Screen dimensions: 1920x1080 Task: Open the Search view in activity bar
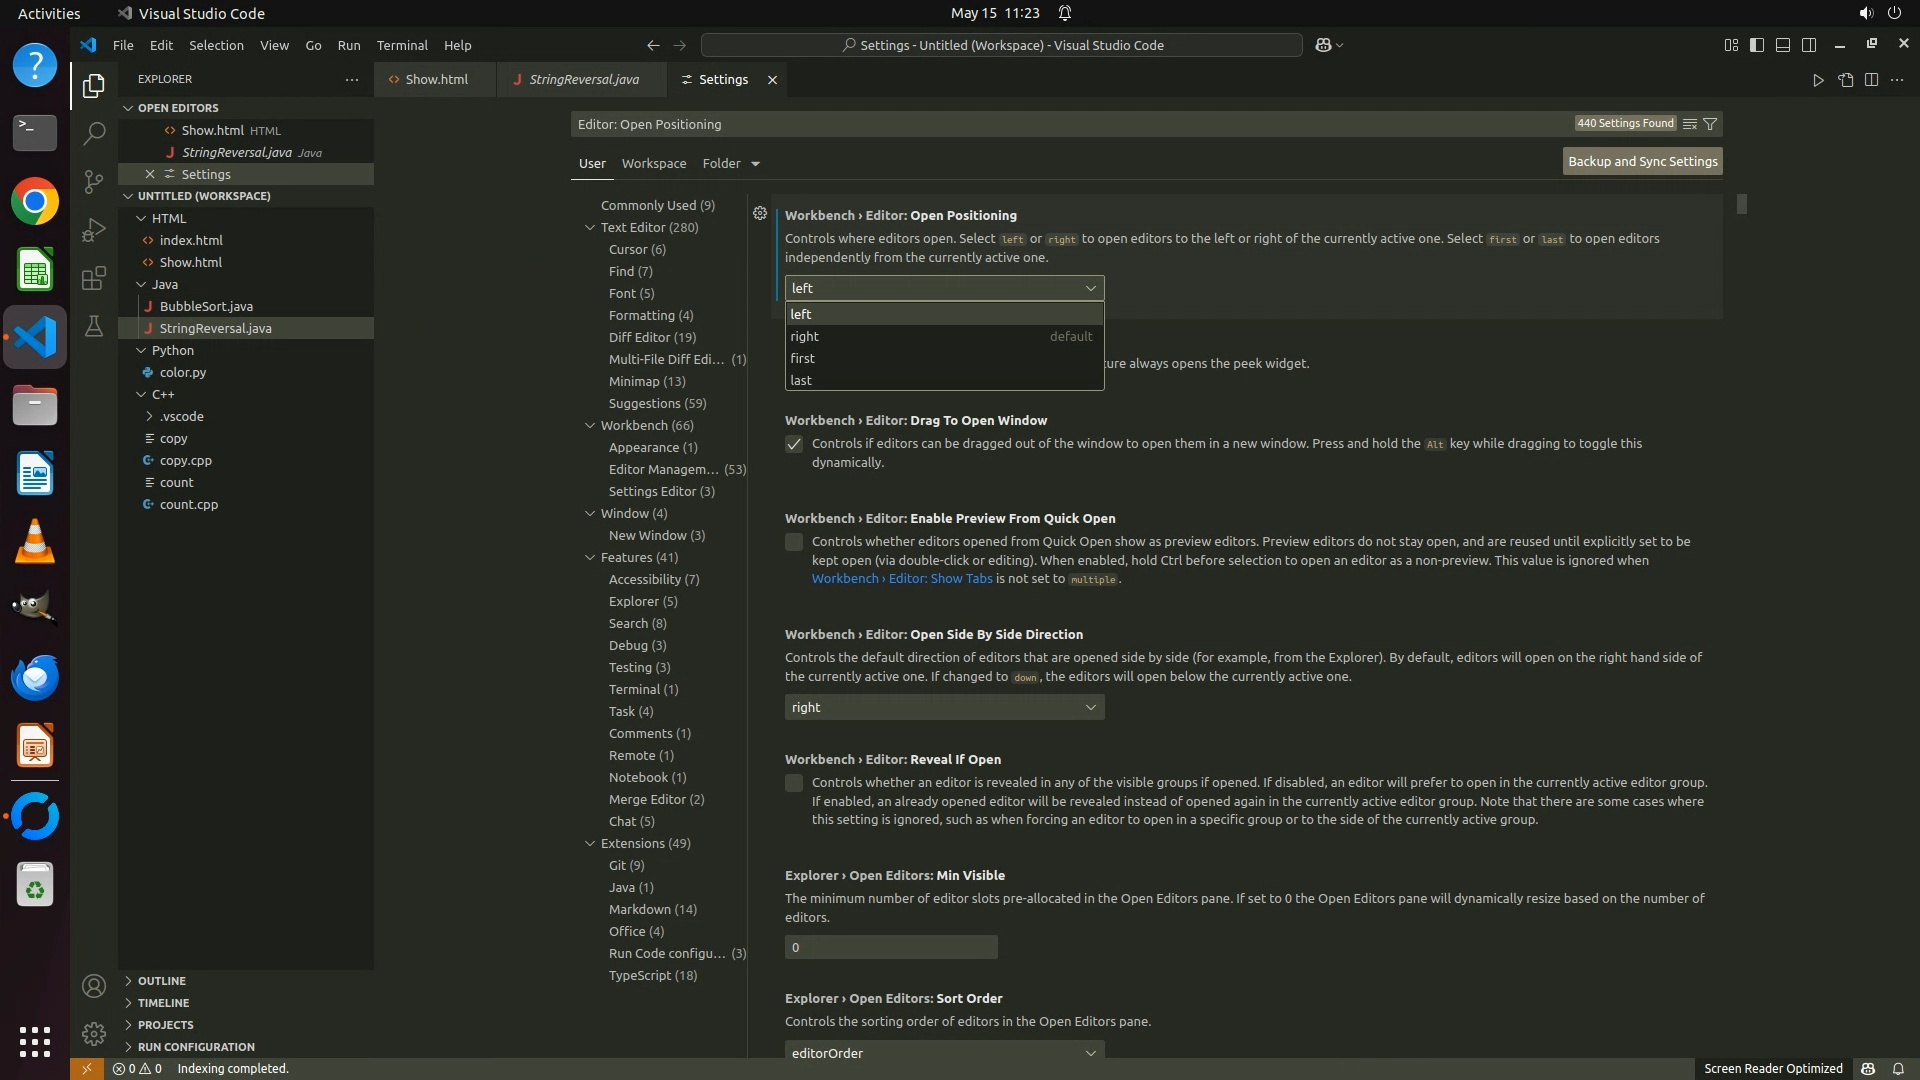click(x=93, y=133)
